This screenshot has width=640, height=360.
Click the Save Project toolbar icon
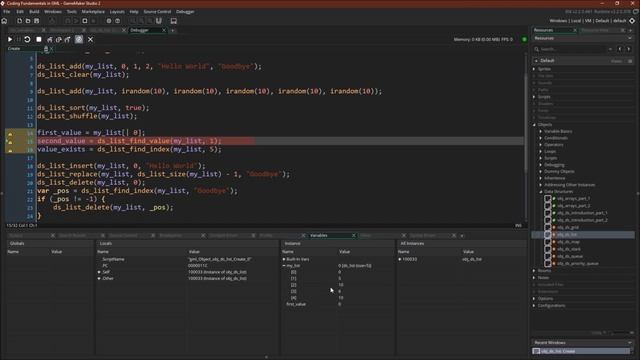pyautogui.click(x=36, y=21)
